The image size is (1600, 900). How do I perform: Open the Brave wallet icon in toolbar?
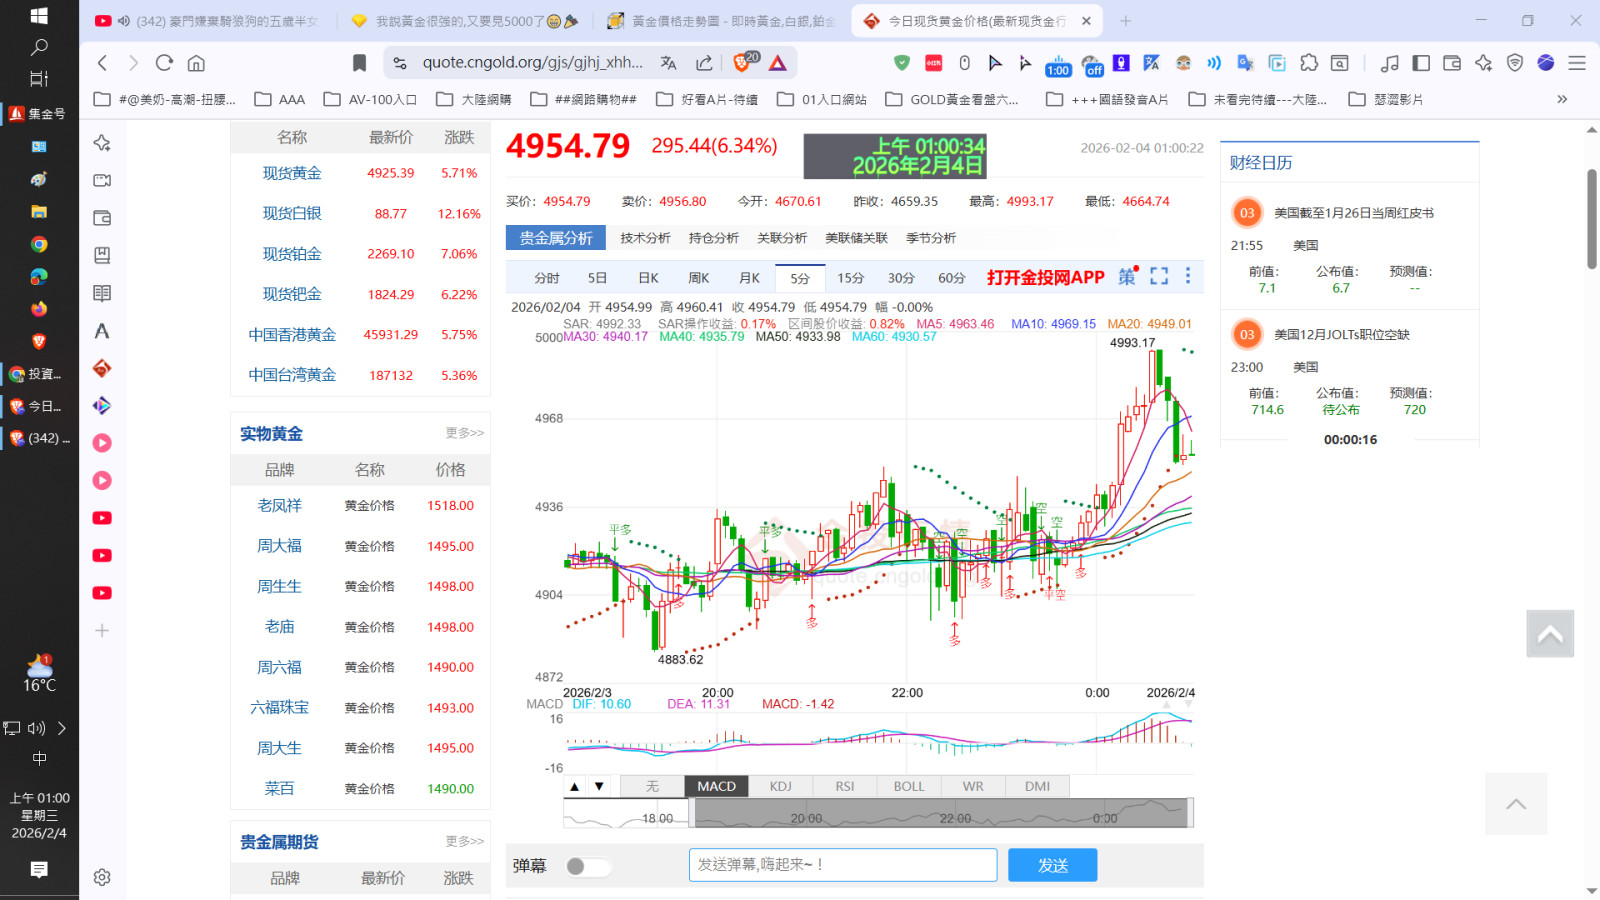click(x=1452, y=63)
